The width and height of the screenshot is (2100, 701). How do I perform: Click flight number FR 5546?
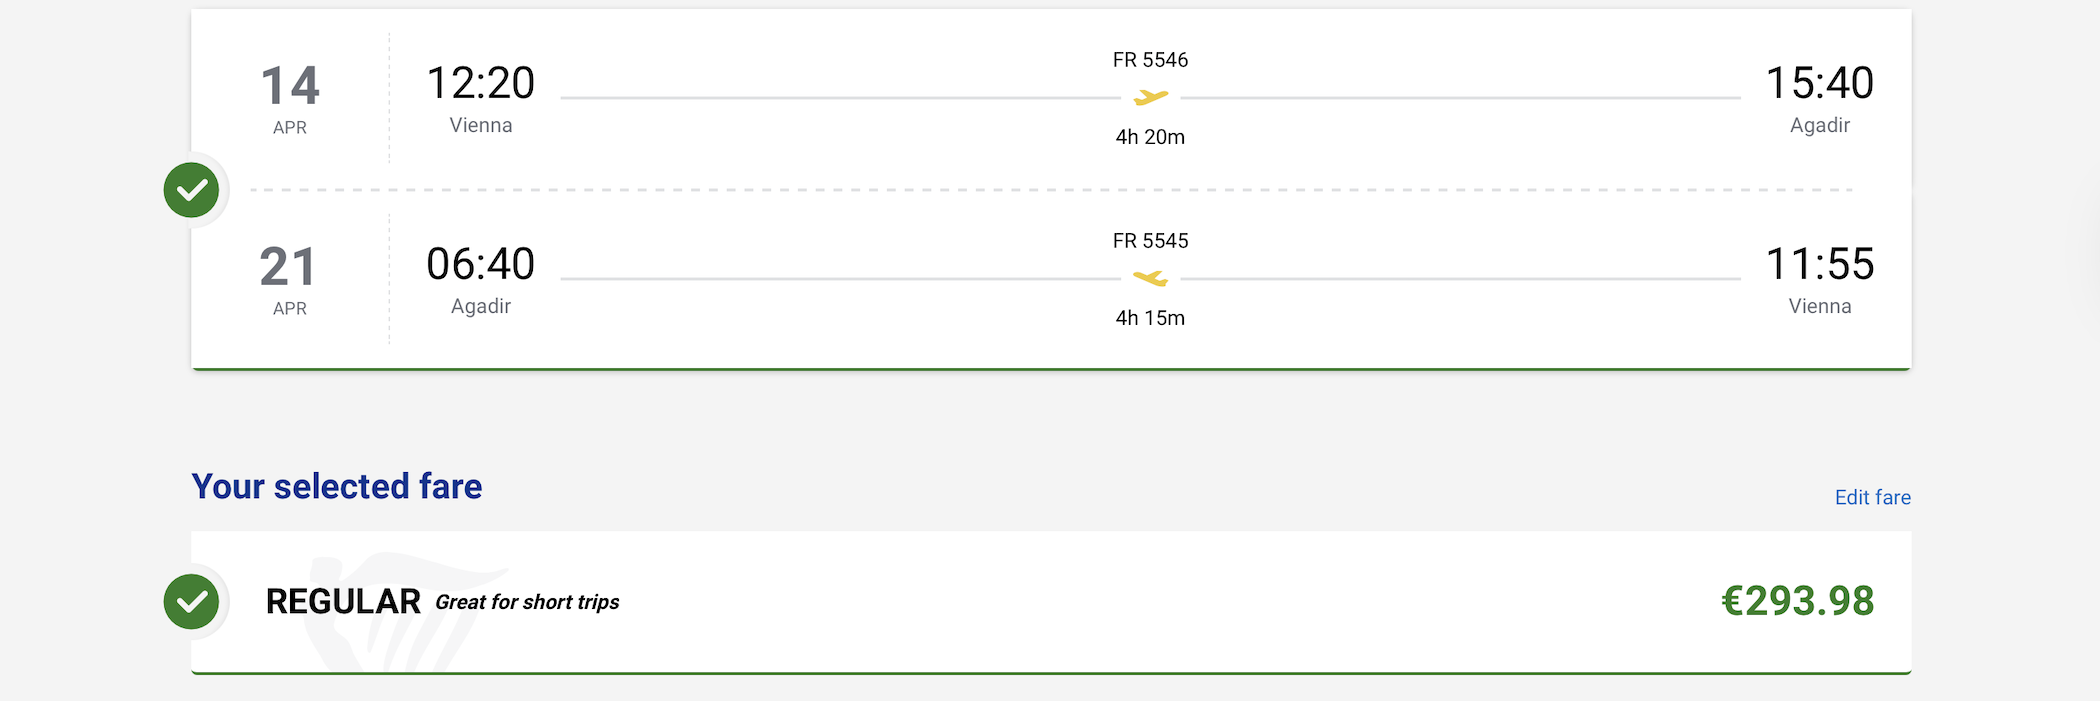tap(1150, 60)
